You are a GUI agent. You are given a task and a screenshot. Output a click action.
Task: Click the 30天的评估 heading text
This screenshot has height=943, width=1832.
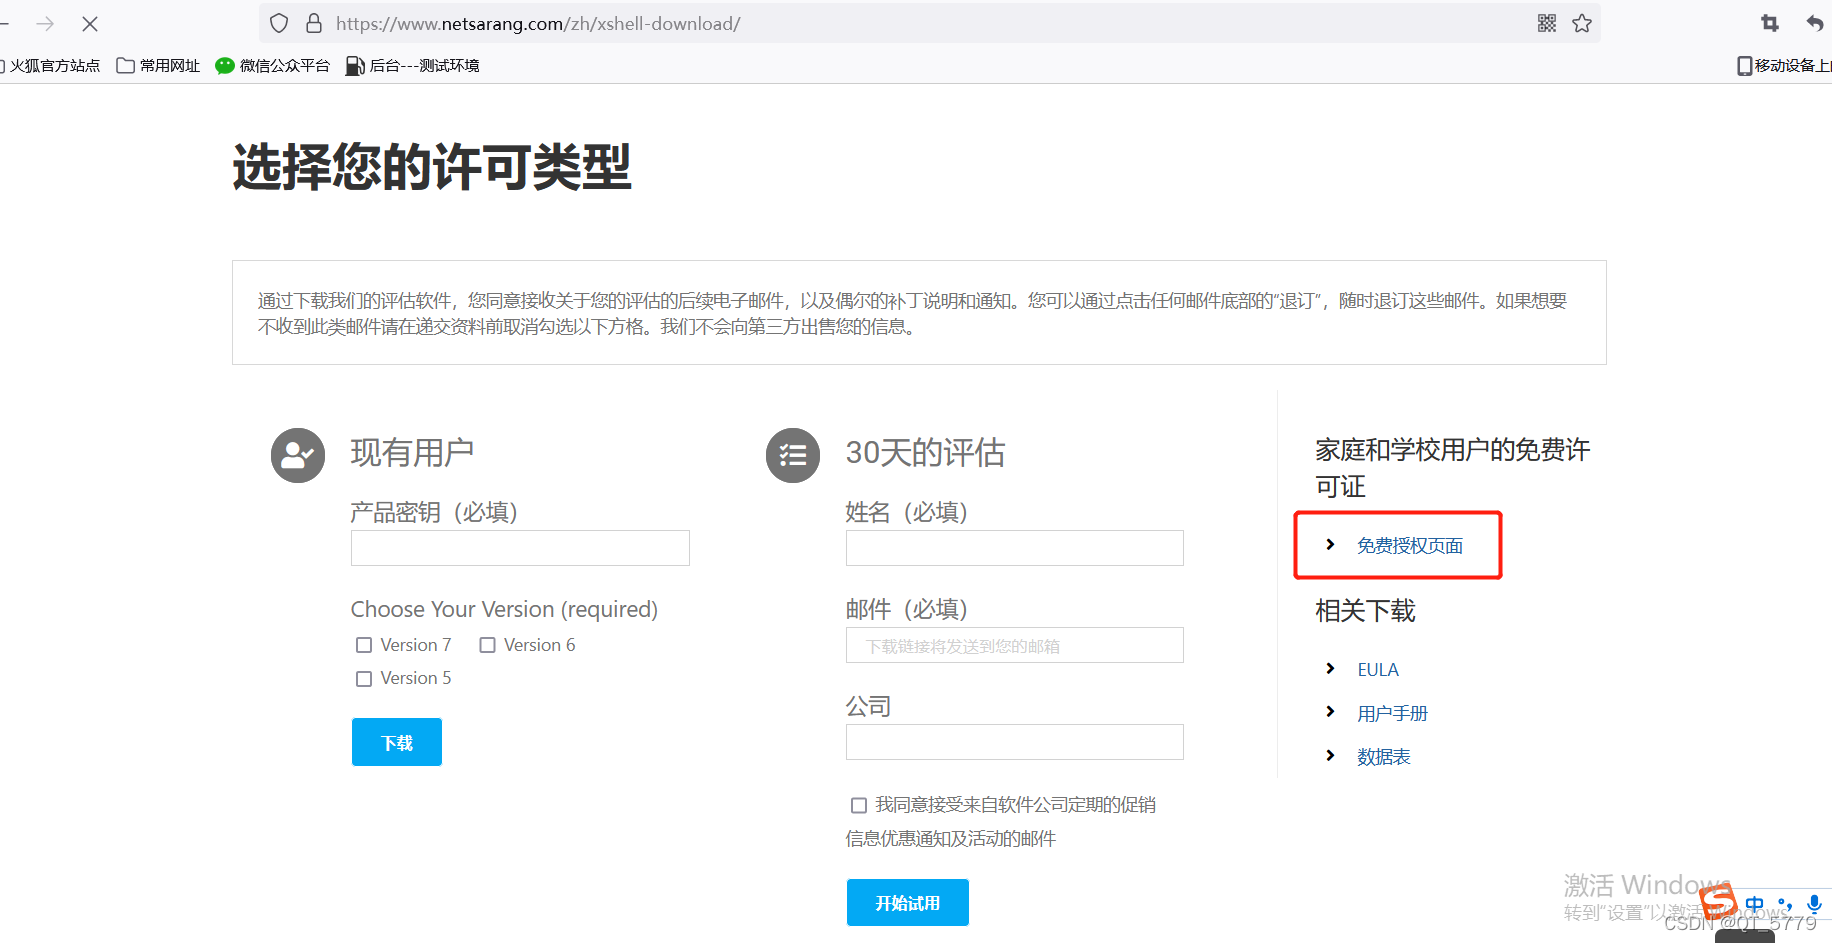(x=925, y=453)
